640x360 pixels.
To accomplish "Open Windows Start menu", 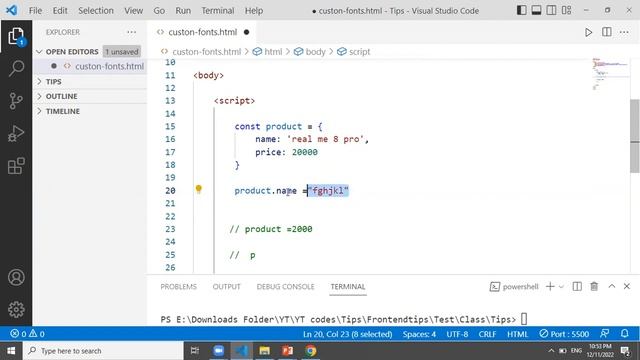I will coord(11,351).
